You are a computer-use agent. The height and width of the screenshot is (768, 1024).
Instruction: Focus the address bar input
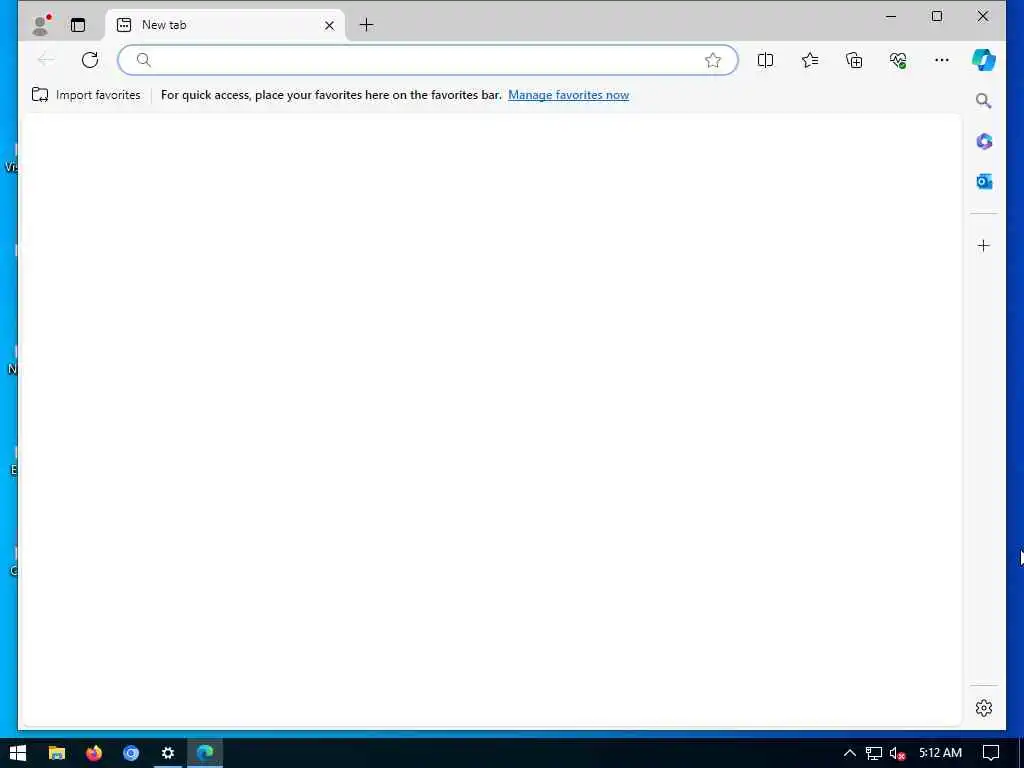coord(428,60)
